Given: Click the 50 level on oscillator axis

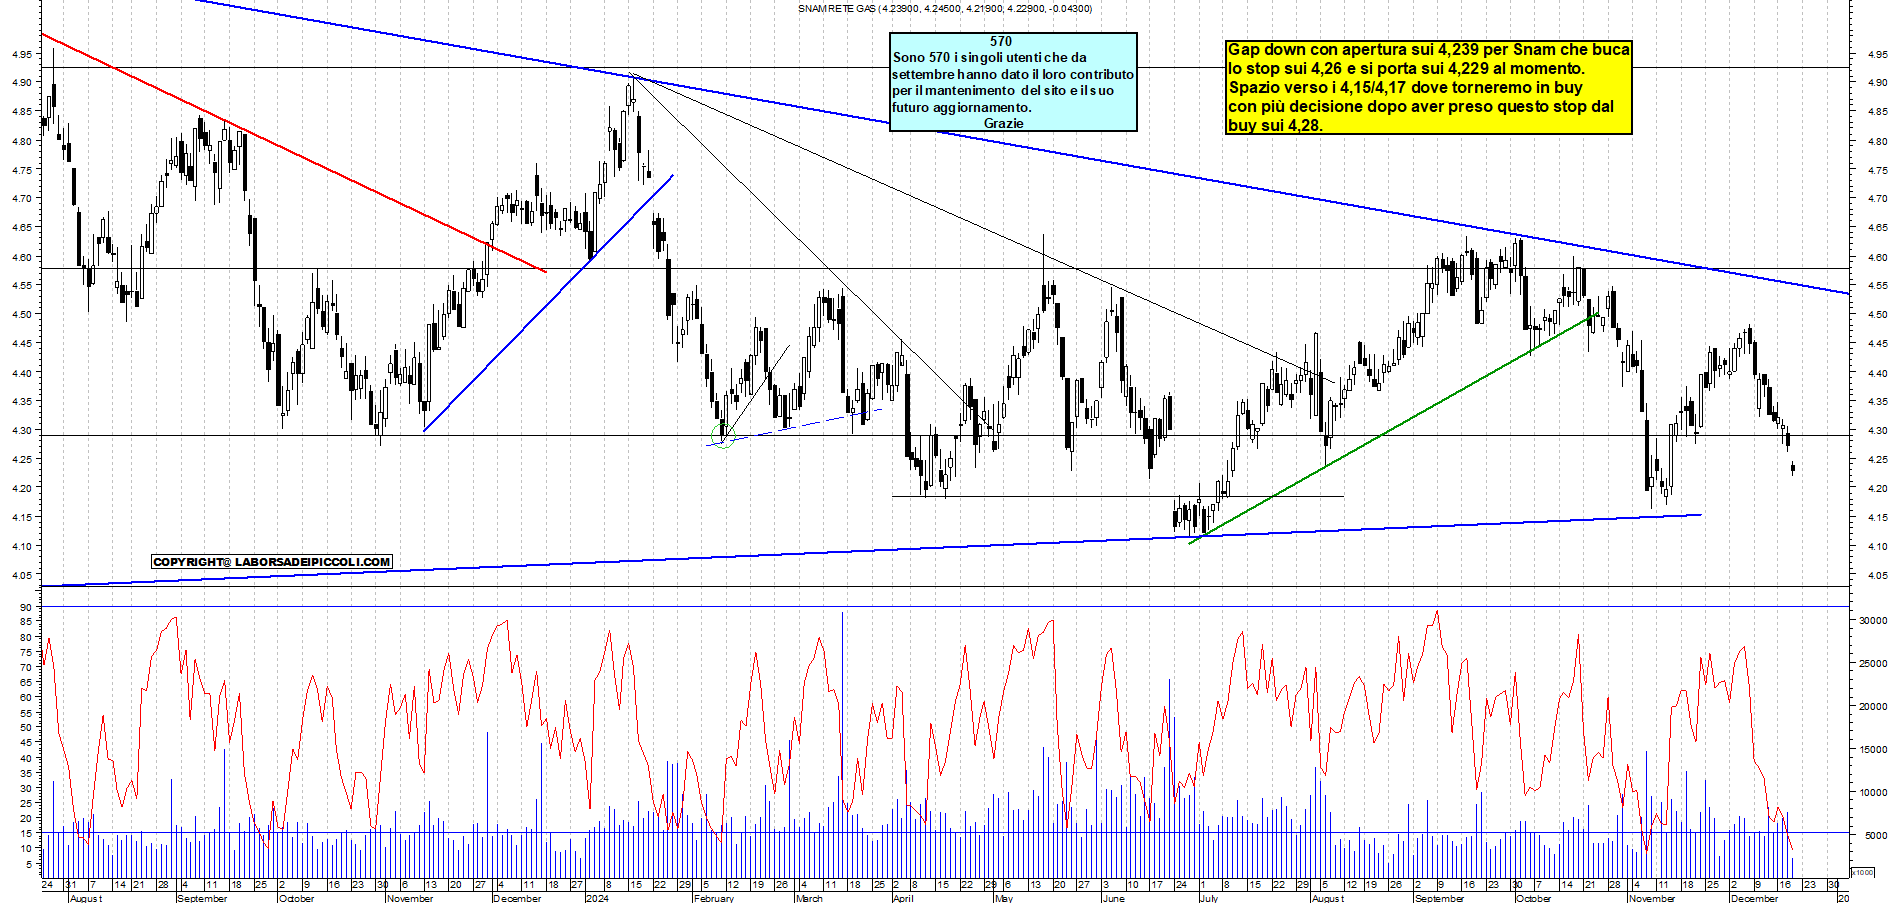Looking at the screenshot, I should [x=26, y=727].
